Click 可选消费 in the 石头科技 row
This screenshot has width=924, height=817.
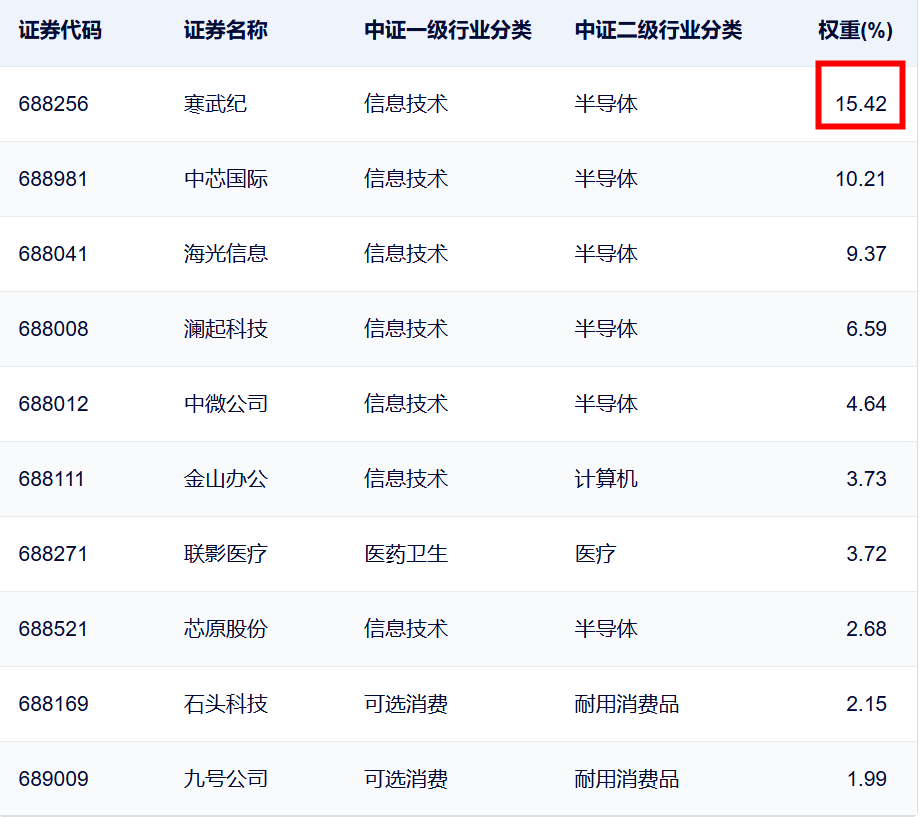click(406, 704)
